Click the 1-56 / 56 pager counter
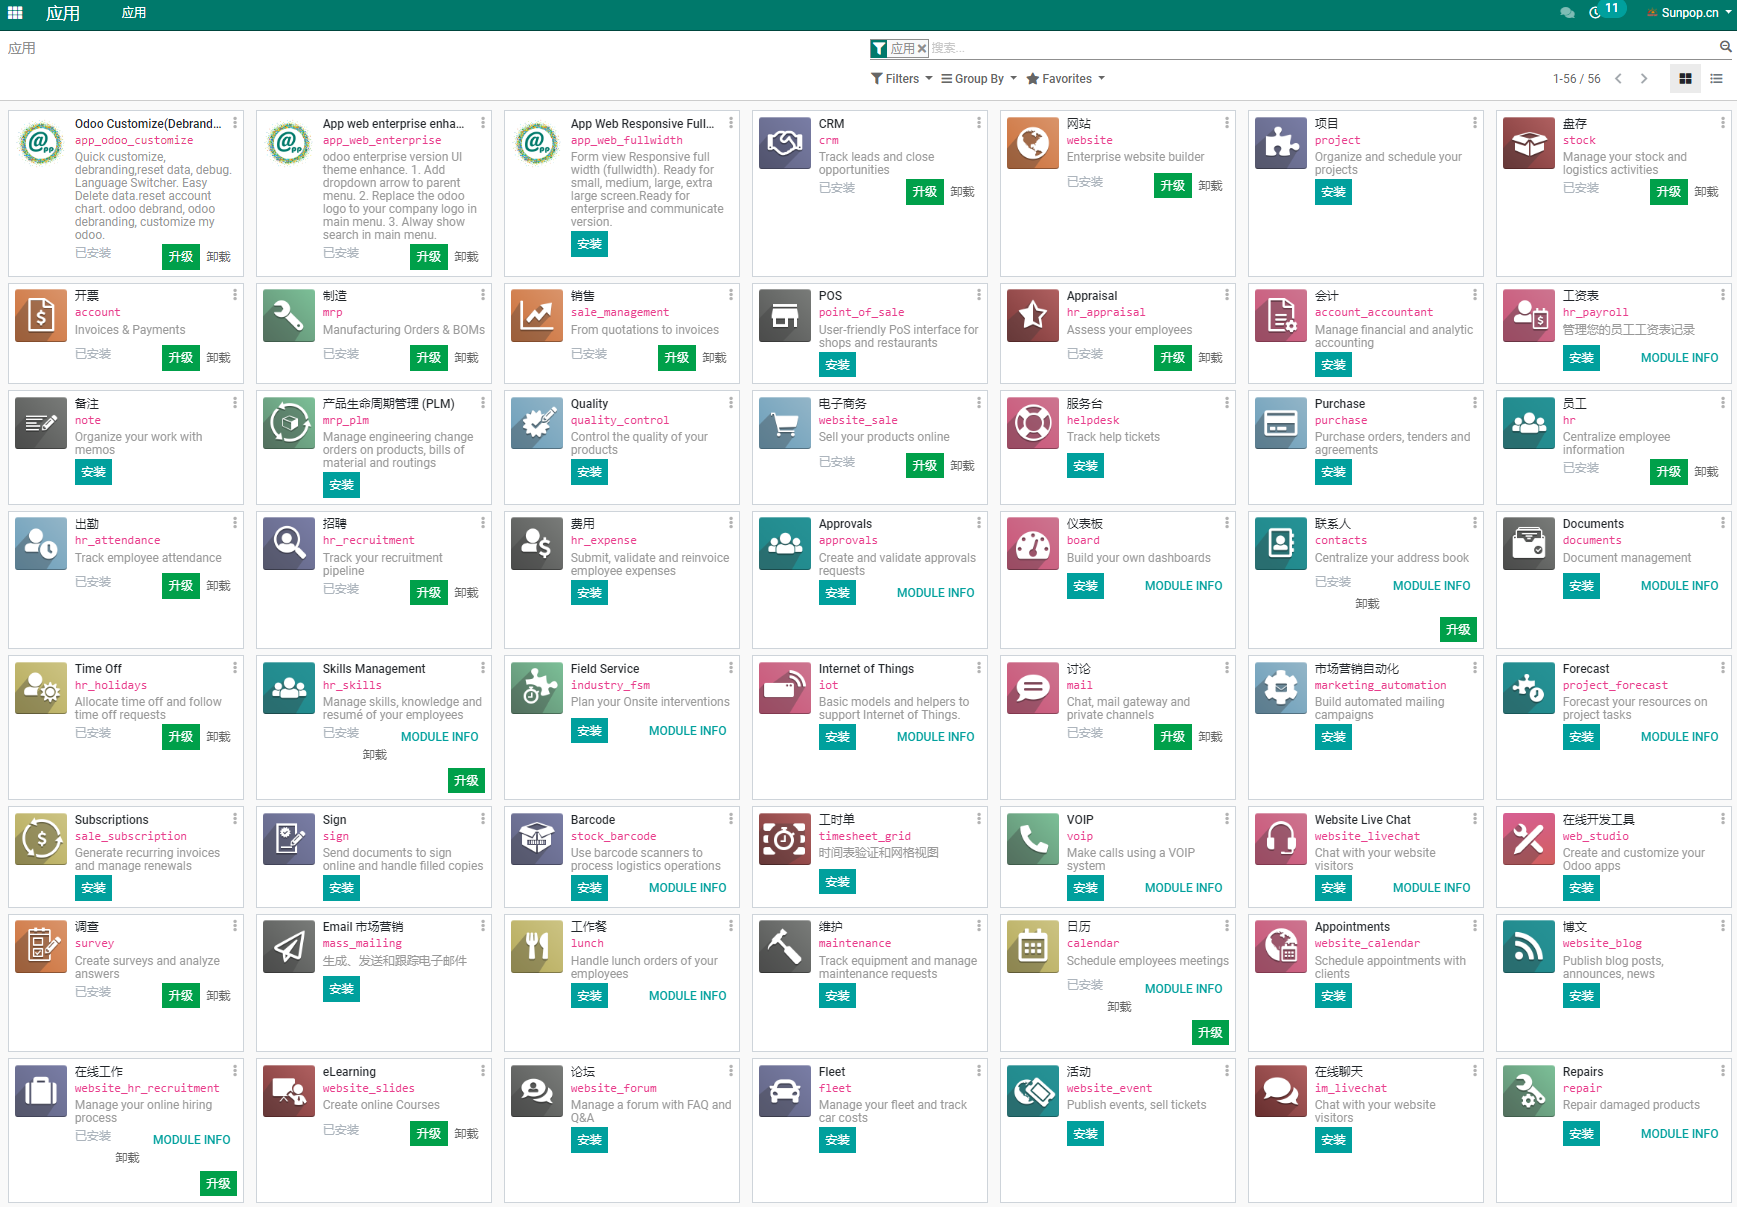This screenshot has height=1207, width=1737. click(1576, 79)
